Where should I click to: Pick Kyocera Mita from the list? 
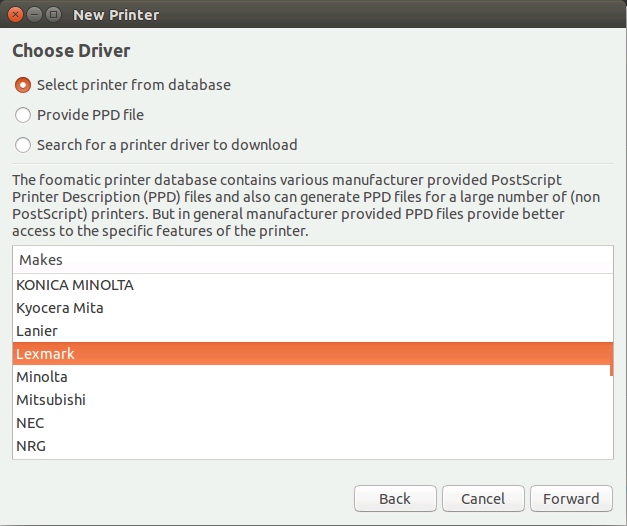point(313,308)
